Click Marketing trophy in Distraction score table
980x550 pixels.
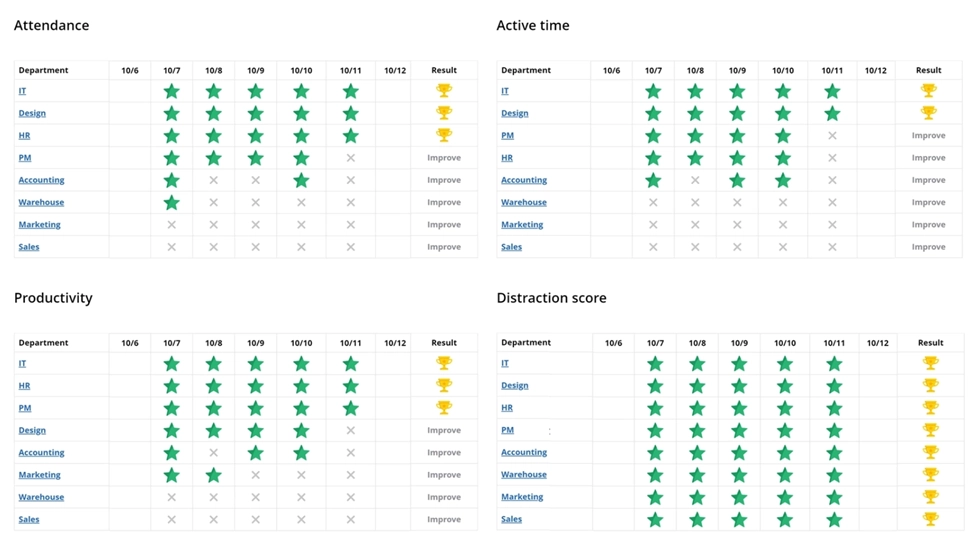click(x=931, y=497)
